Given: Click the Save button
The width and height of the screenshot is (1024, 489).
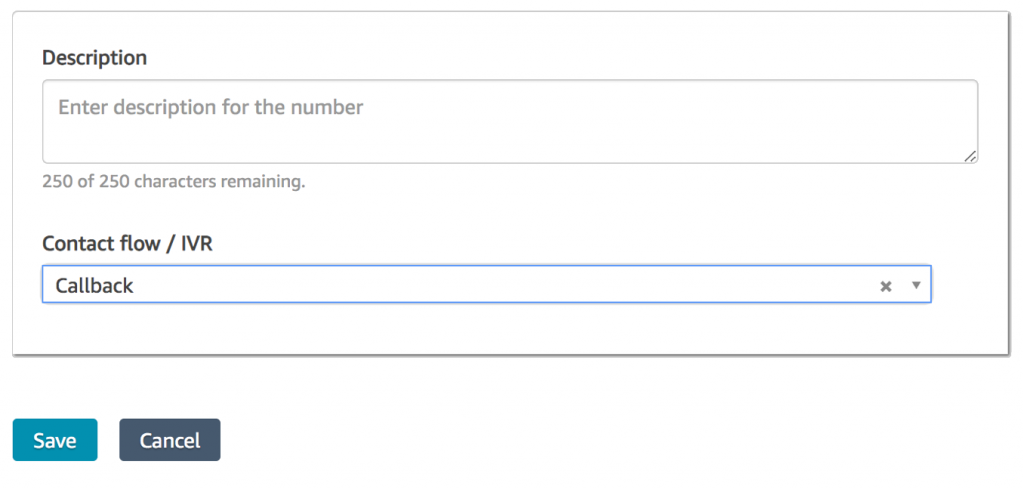Looking at the screenshot, I should (x=55, y=440).
